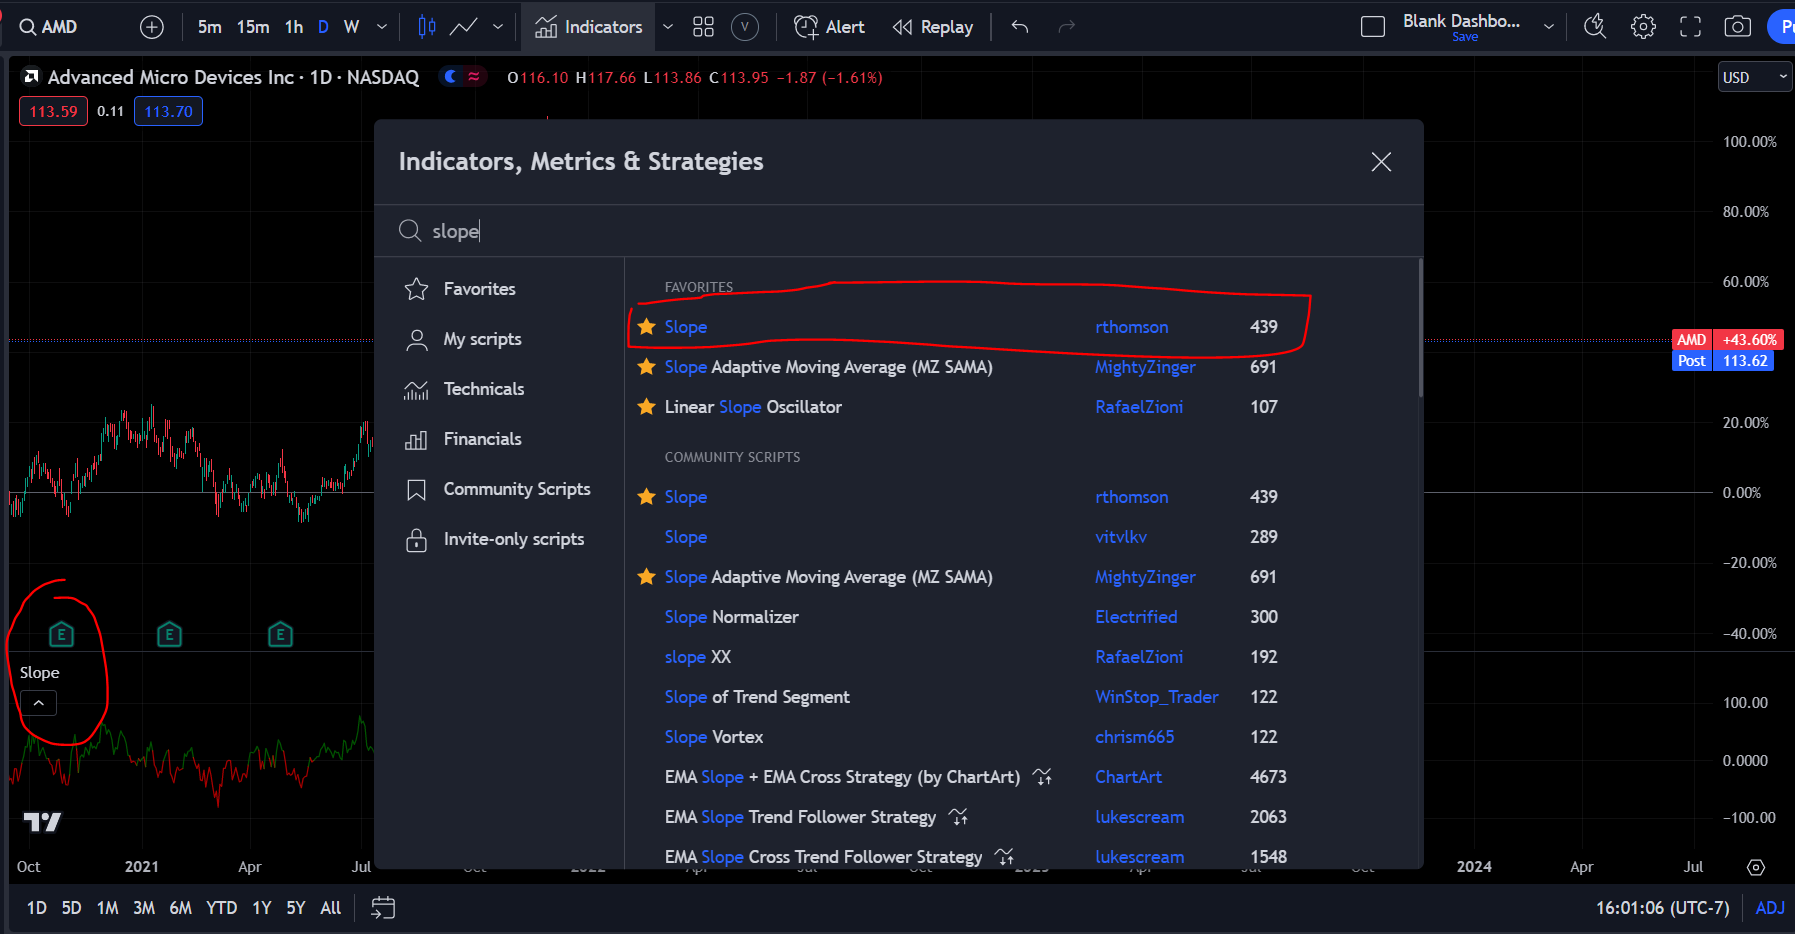The width and height of the screenshot is (1795, 934).
Task: Open the indicator templates grid icon
Action: (x=703, y=27)
